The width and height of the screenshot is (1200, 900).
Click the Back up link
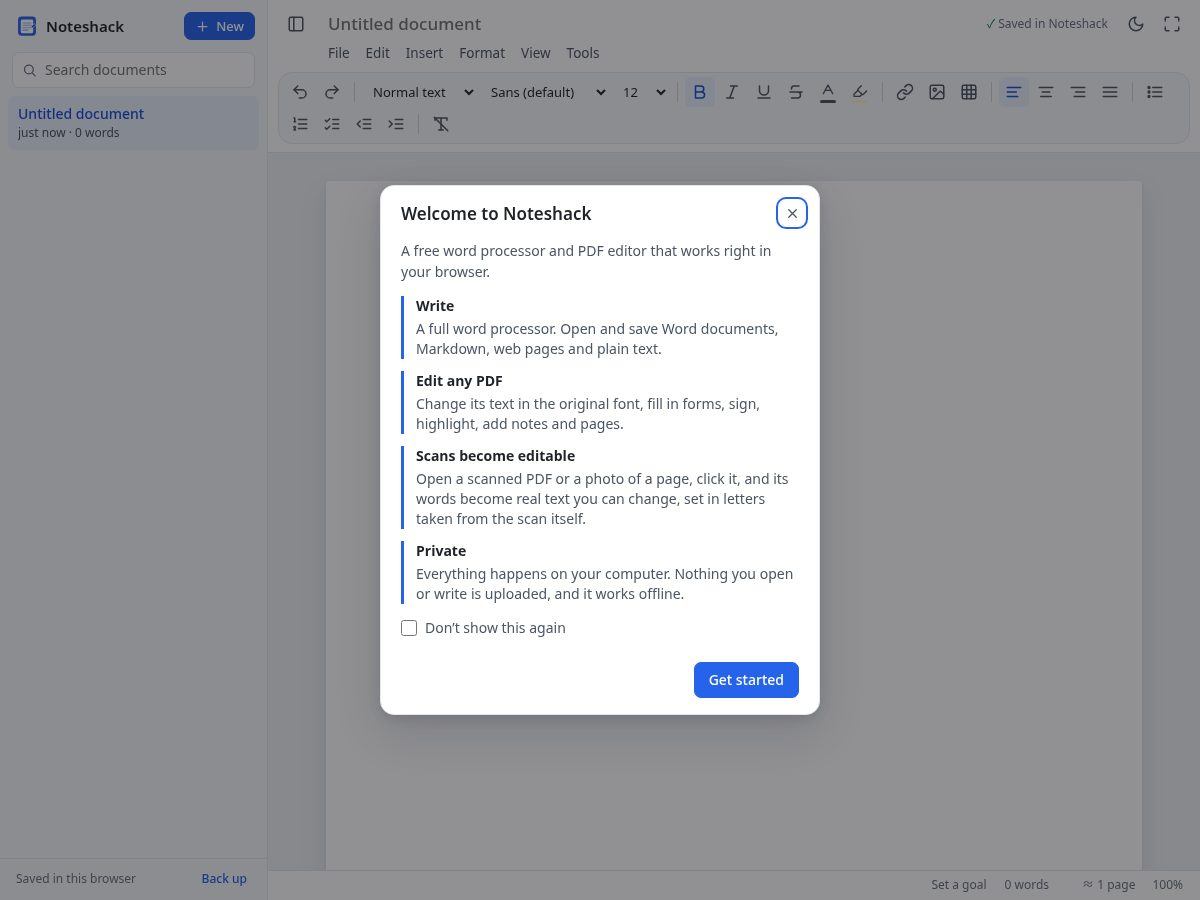(x=224, y=878)
